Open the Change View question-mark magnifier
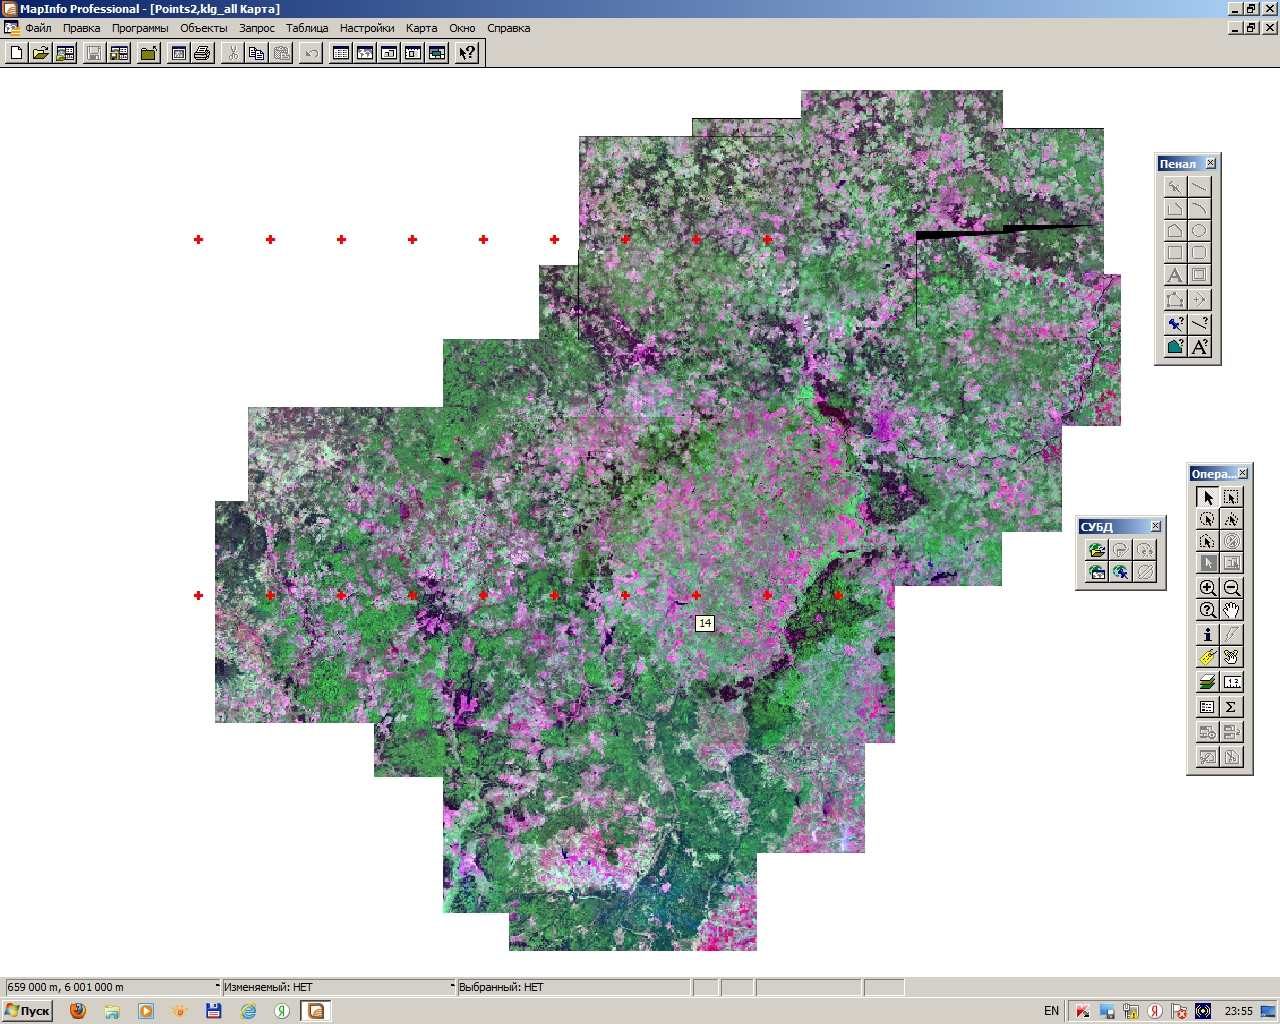 tap(1207, 610)
